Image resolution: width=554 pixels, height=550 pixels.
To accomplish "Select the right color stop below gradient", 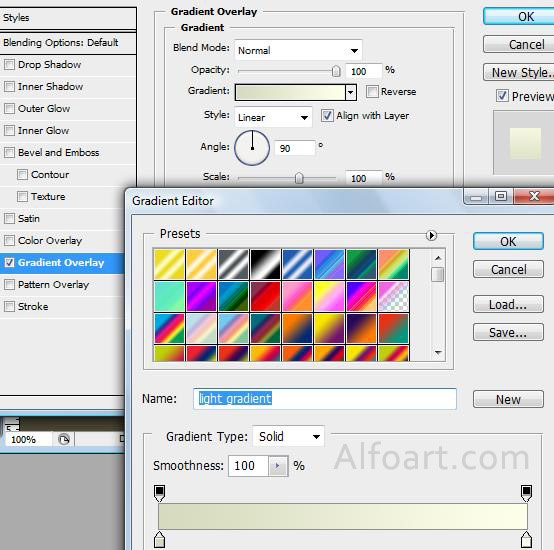I will pos(526,540).
